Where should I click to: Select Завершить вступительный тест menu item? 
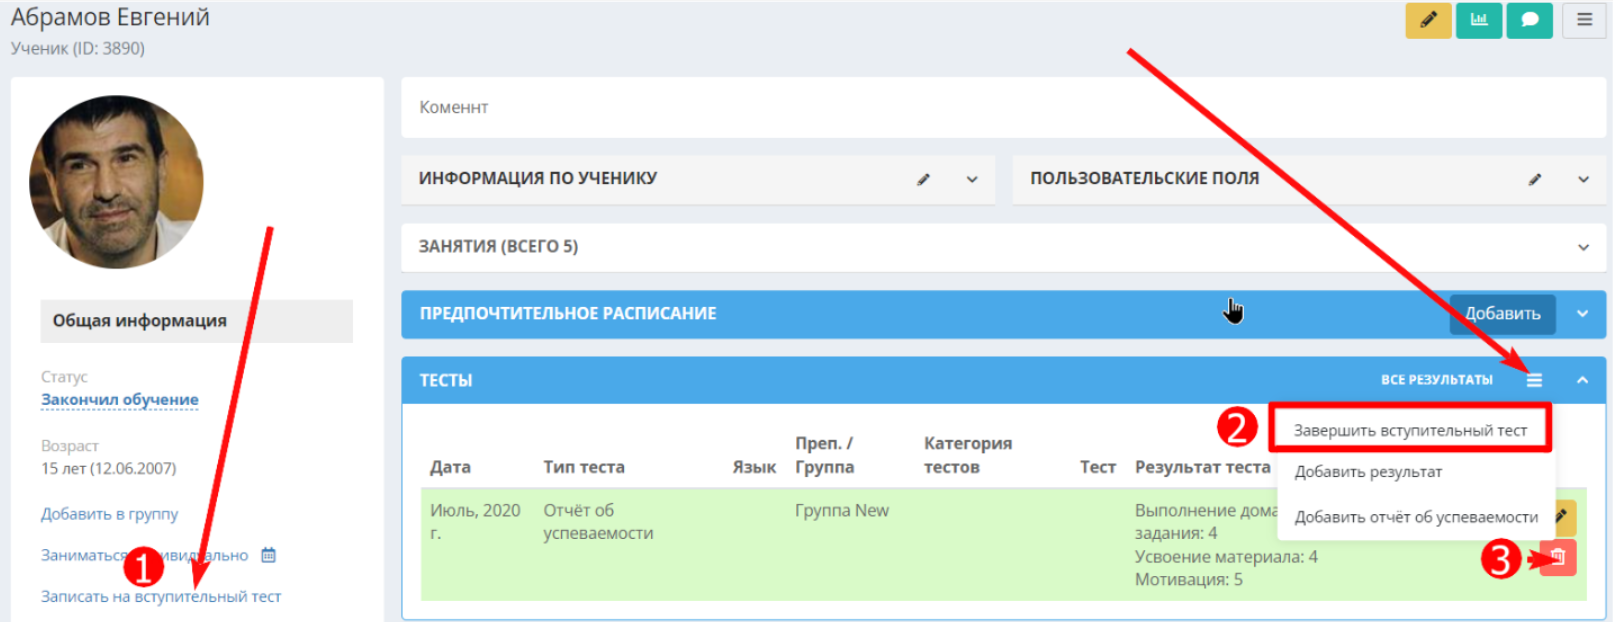click(1410, 430)
